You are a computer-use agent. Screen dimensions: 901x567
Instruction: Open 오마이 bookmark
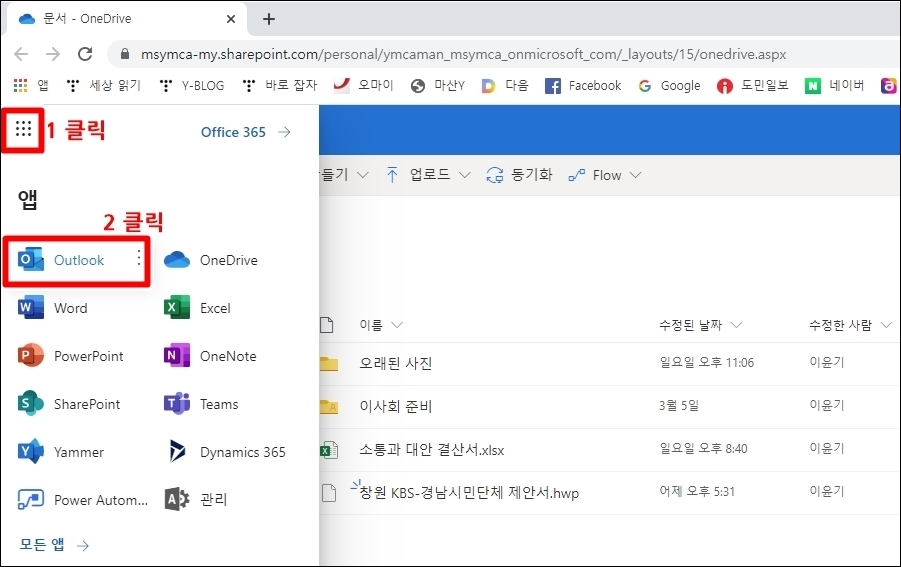[363, 86]
